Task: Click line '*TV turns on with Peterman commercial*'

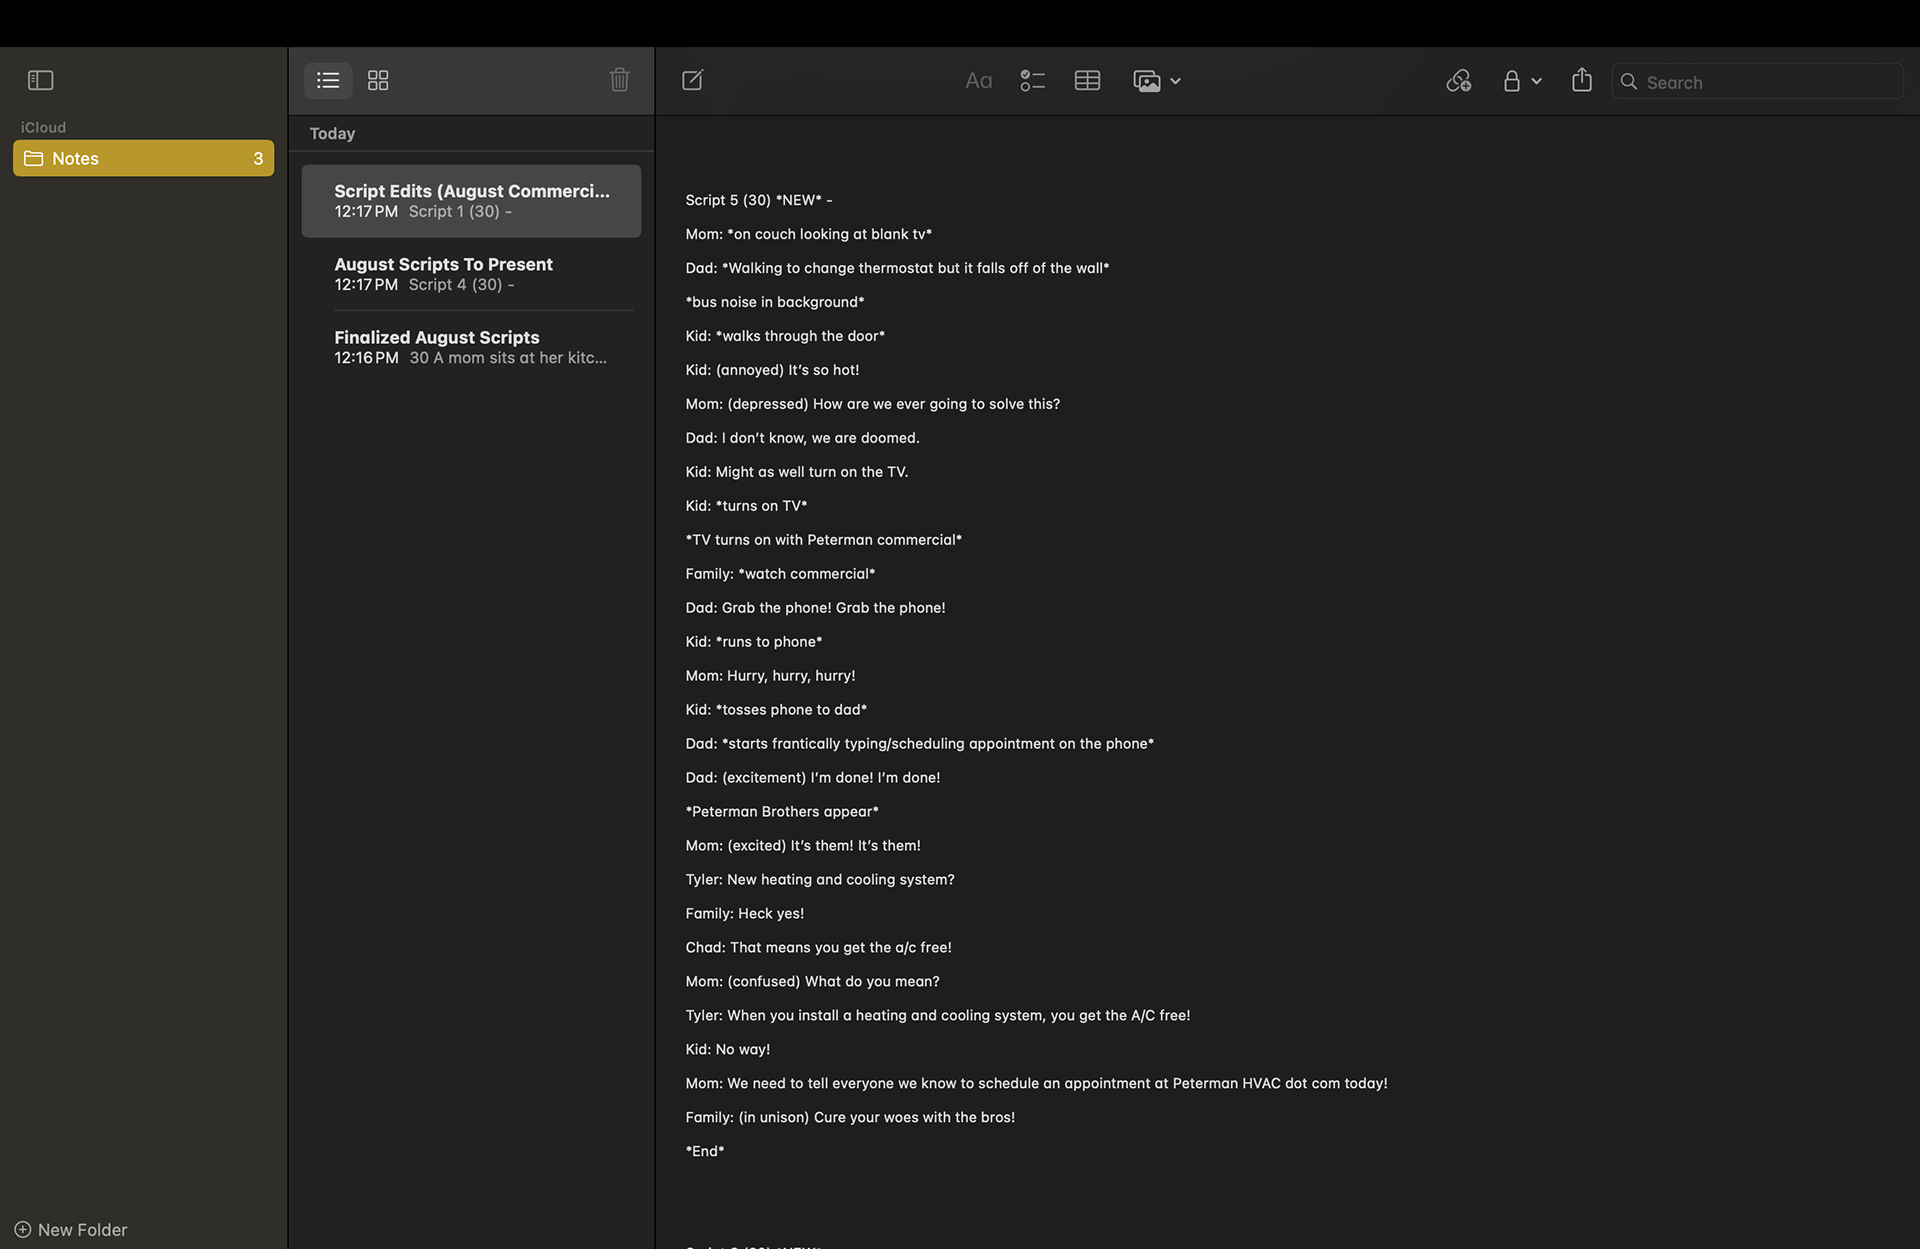Action: [x=823, y=540]
